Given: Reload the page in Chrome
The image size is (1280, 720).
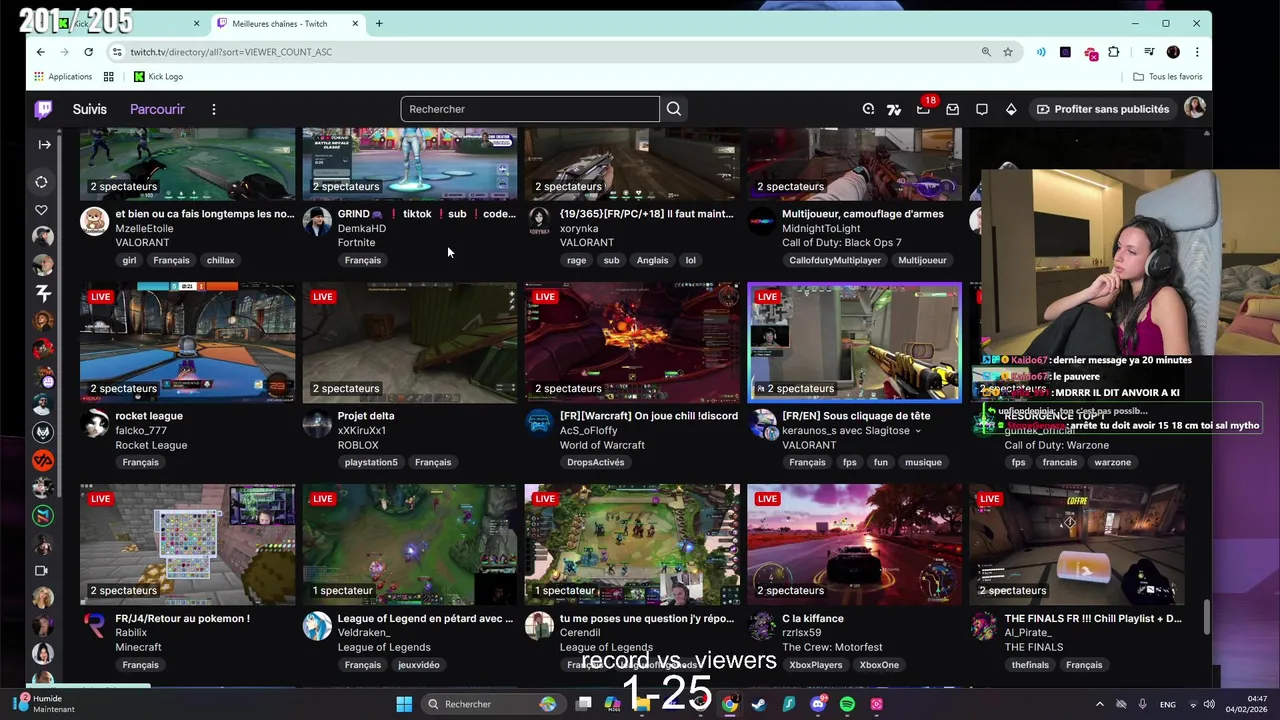Looking at the screenshot, I should [x=88, y=52].
